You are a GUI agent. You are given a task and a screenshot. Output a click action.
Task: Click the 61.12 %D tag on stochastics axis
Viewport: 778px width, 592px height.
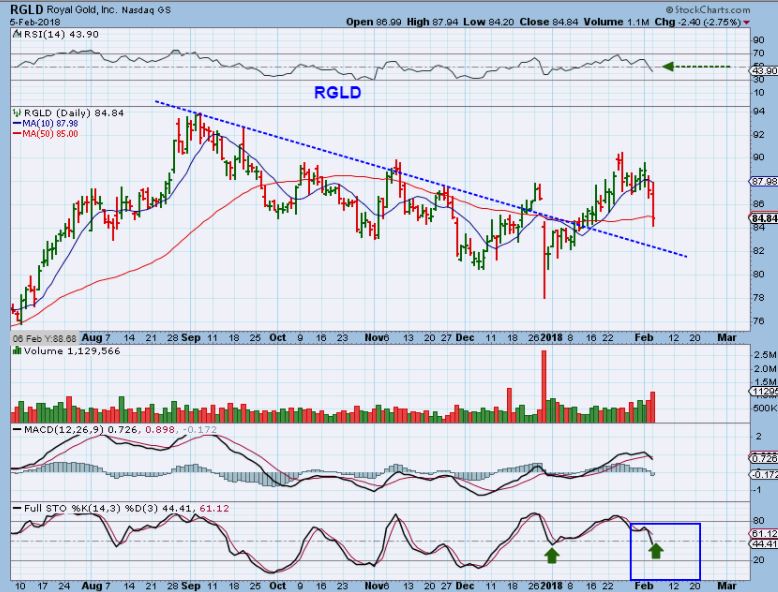point(765,533)
